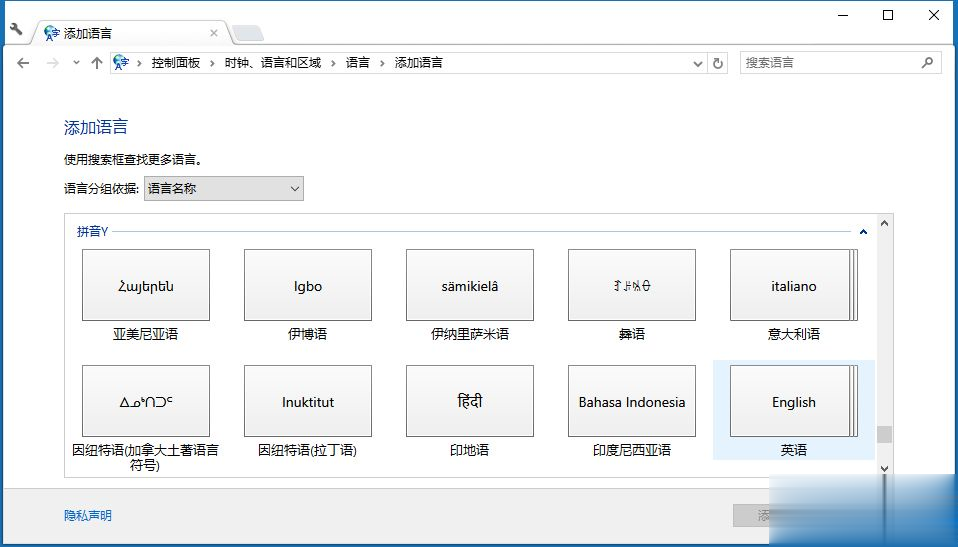Screen dimensions: 958x547
Task: Select the Inuktitut syllabics tile
Action: pyautogui.click(x=146, y=401)
